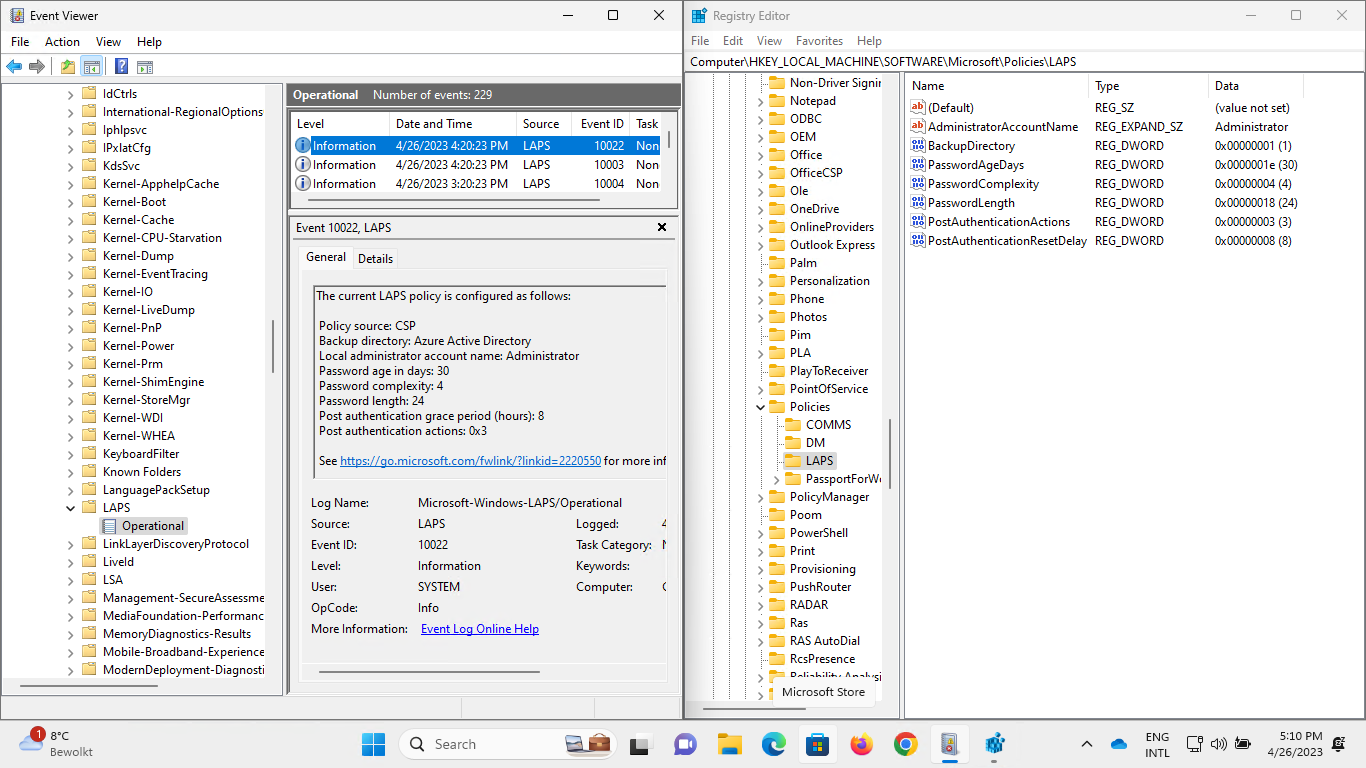Toggle the Show/Hide Action Pane icon
1366x768 pixels.
tap(145, 67)
